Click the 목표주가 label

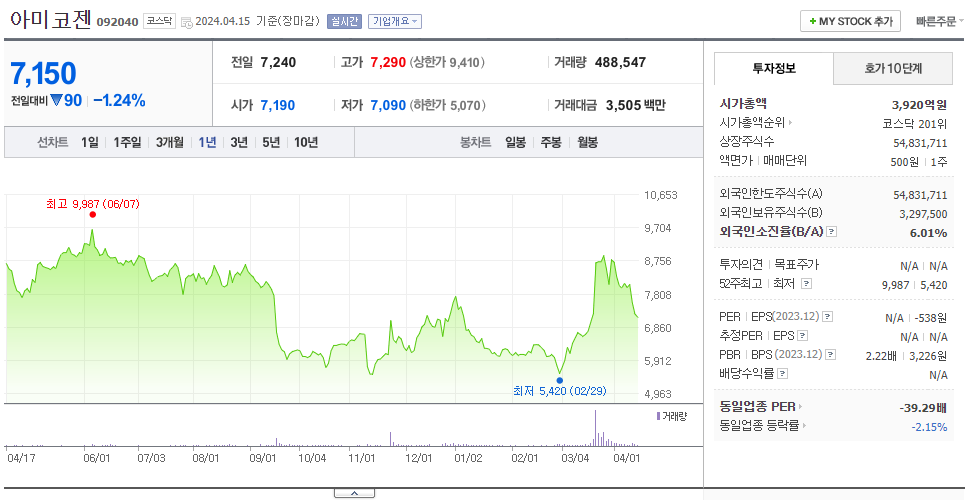[796, 265]
